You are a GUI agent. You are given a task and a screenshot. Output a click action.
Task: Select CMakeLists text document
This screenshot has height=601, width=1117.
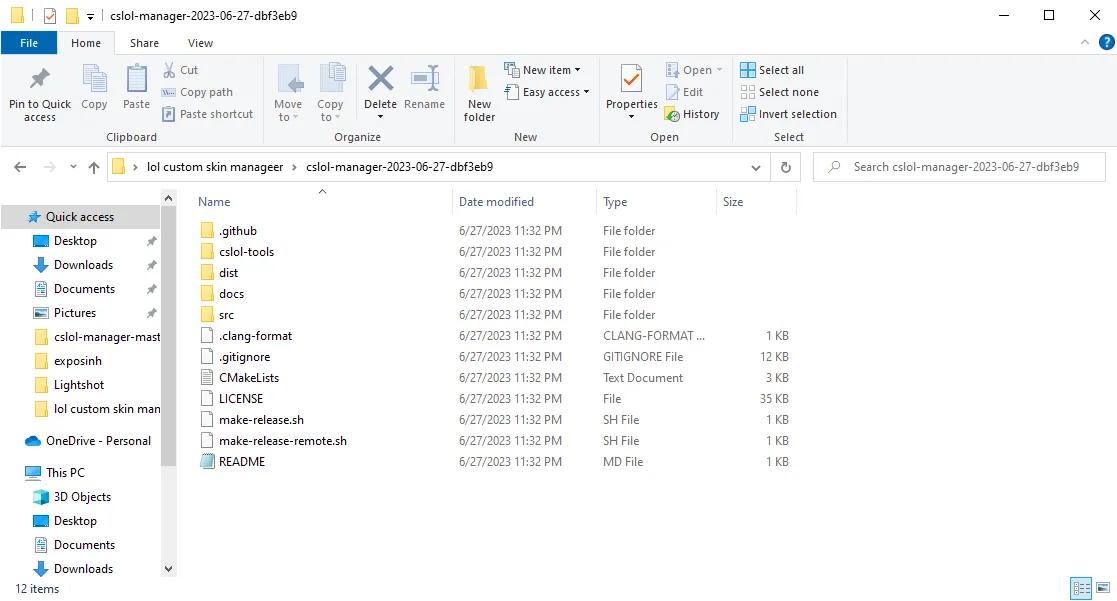click(x=249, y=377)
